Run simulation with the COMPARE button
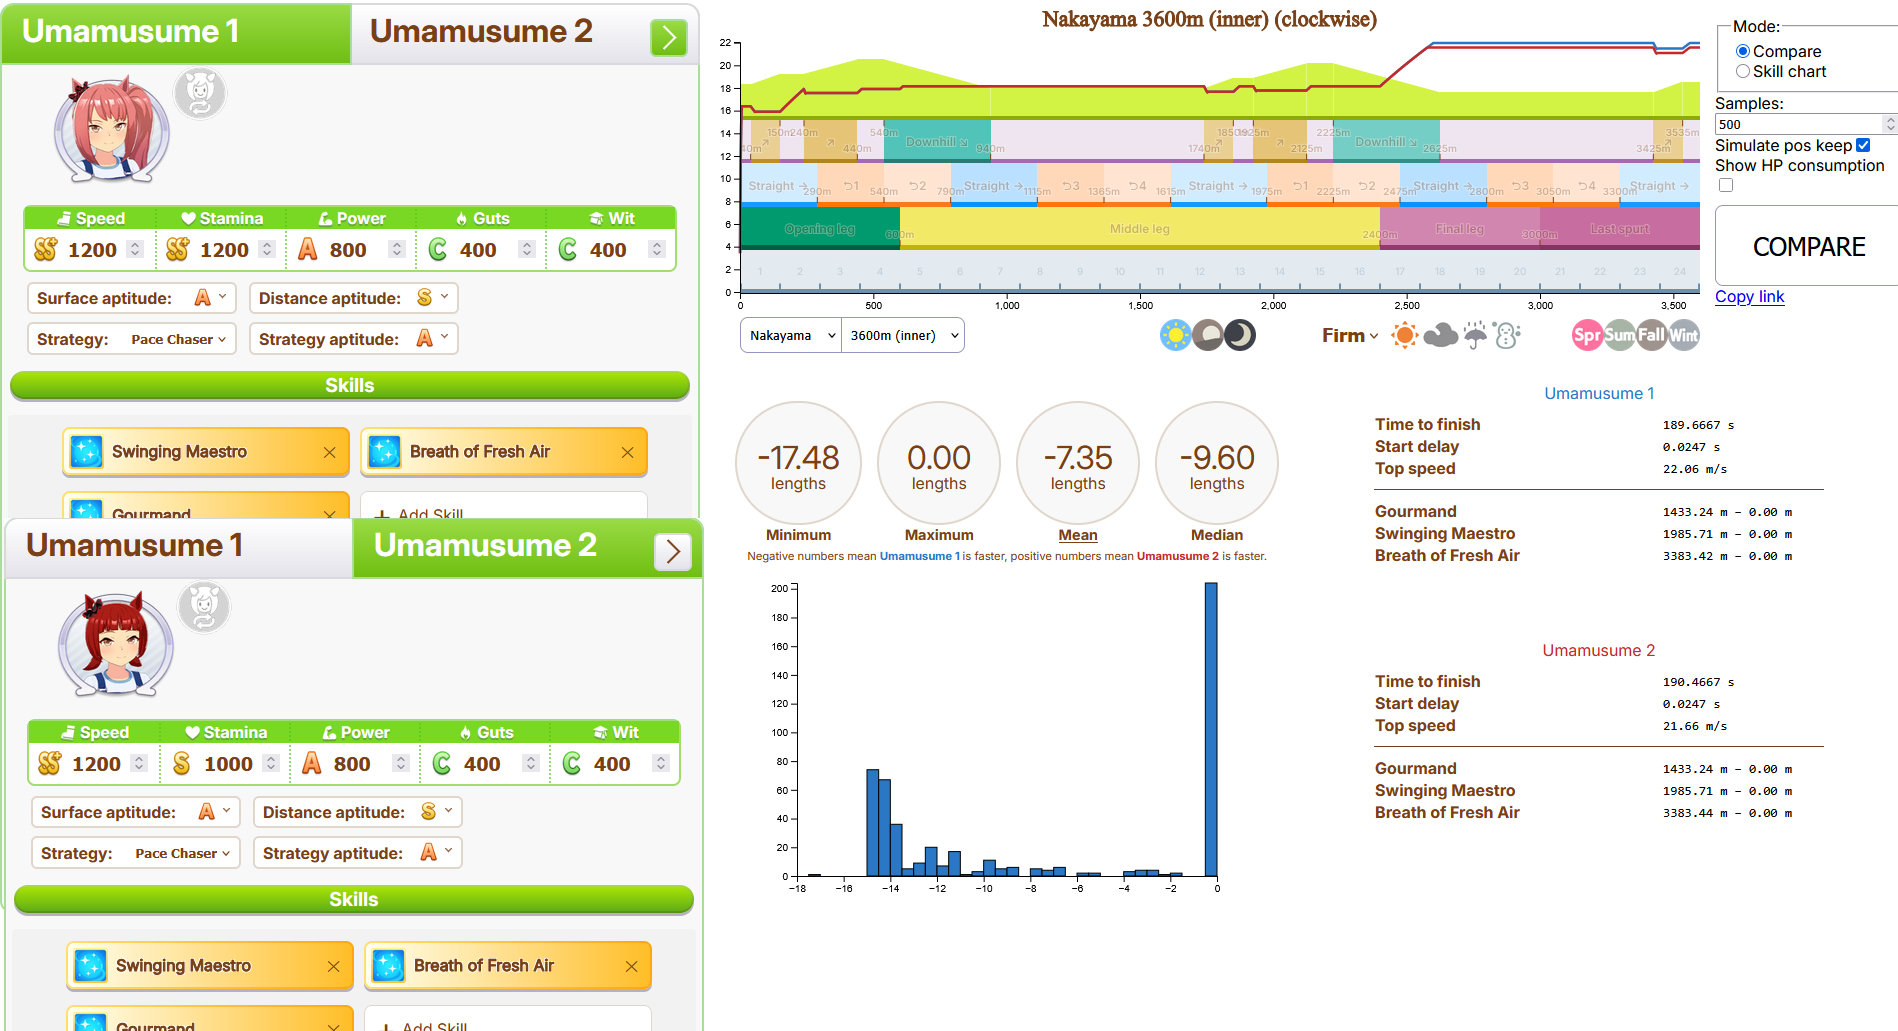This screenshot has height=1031, width=1898. (1808, 246)
